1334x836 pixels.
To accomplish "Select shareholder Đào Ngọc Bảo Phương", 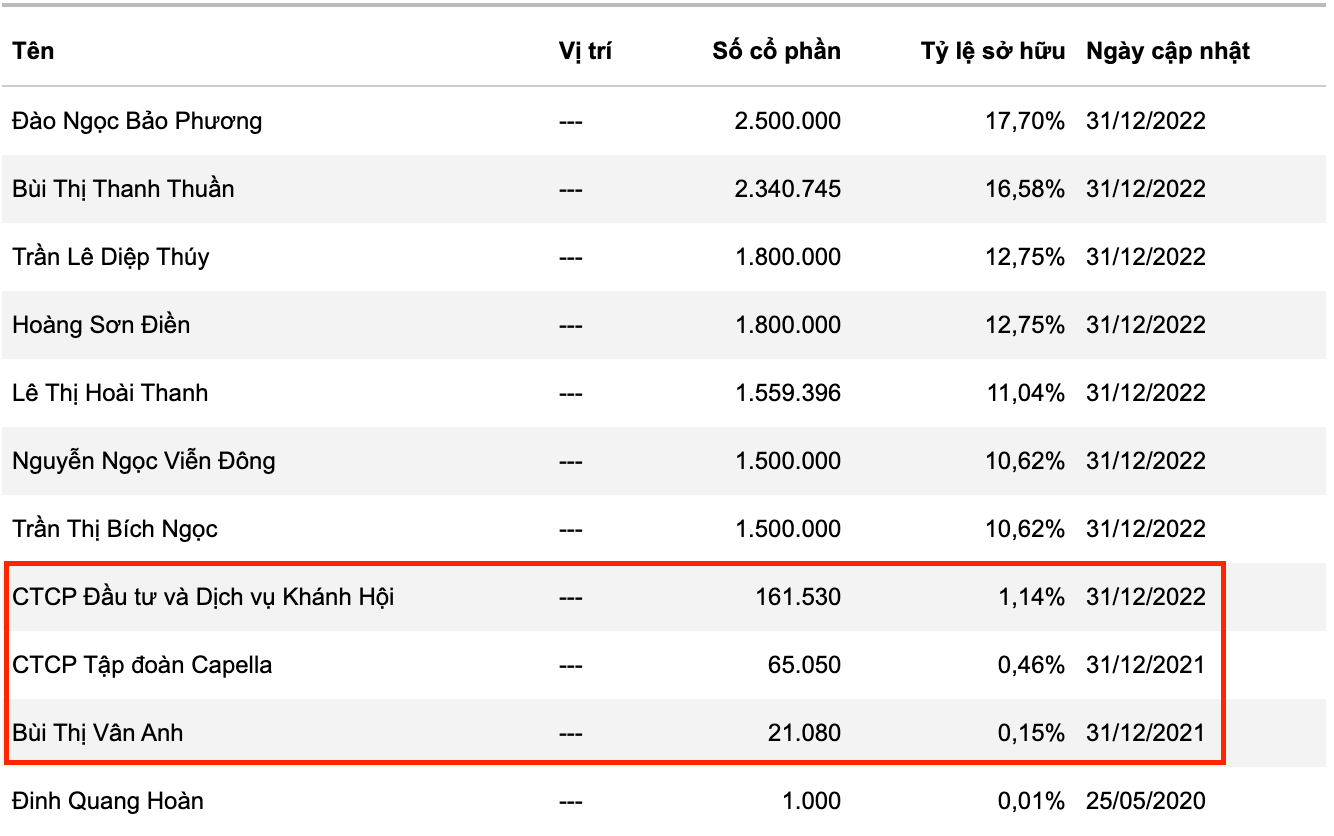I will click(137, 121).
